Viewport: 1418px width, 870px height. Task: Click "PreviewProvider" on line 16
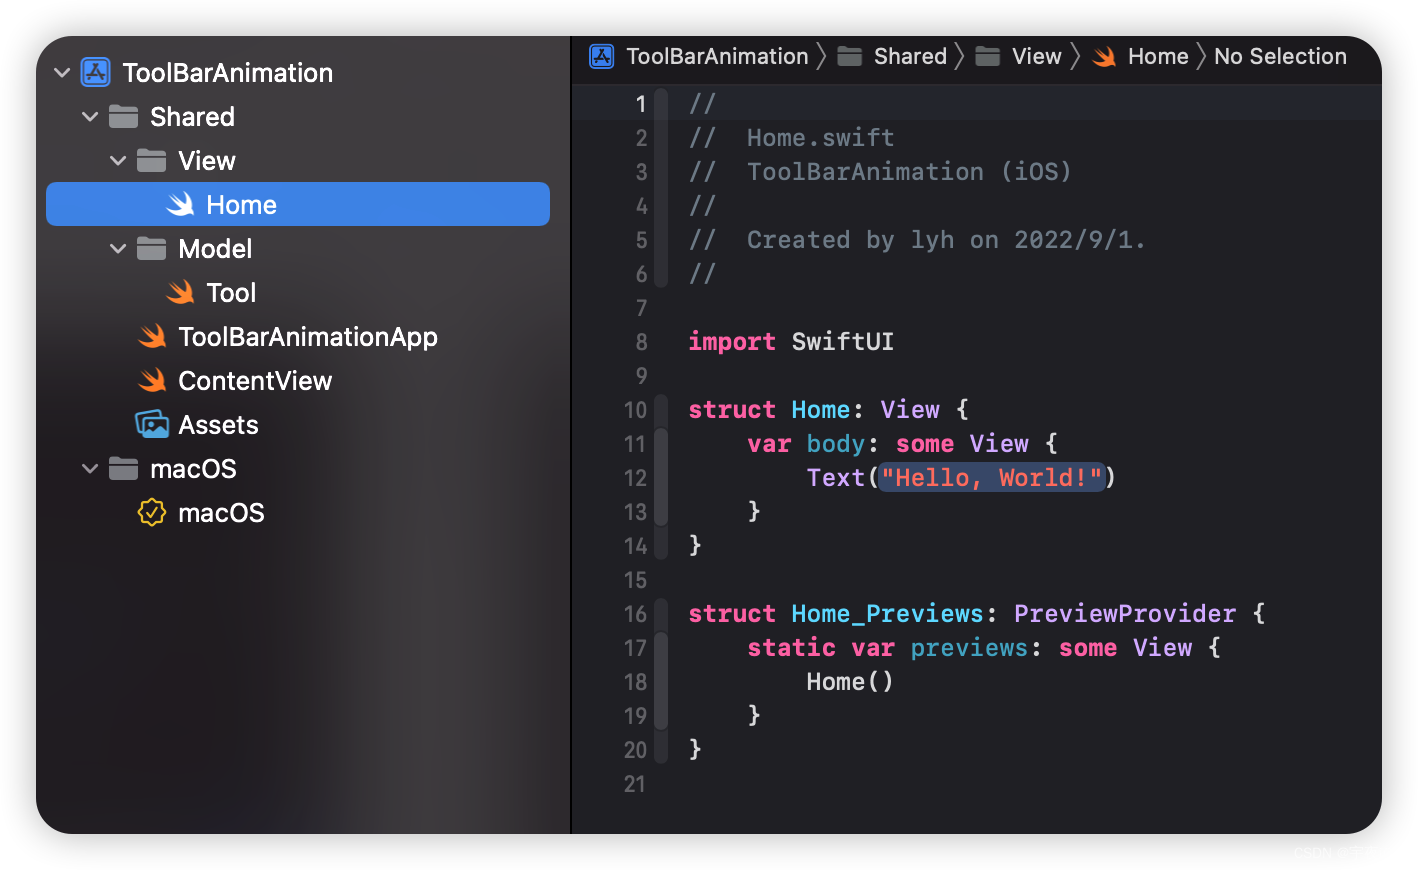click(x=1125, y=614)
